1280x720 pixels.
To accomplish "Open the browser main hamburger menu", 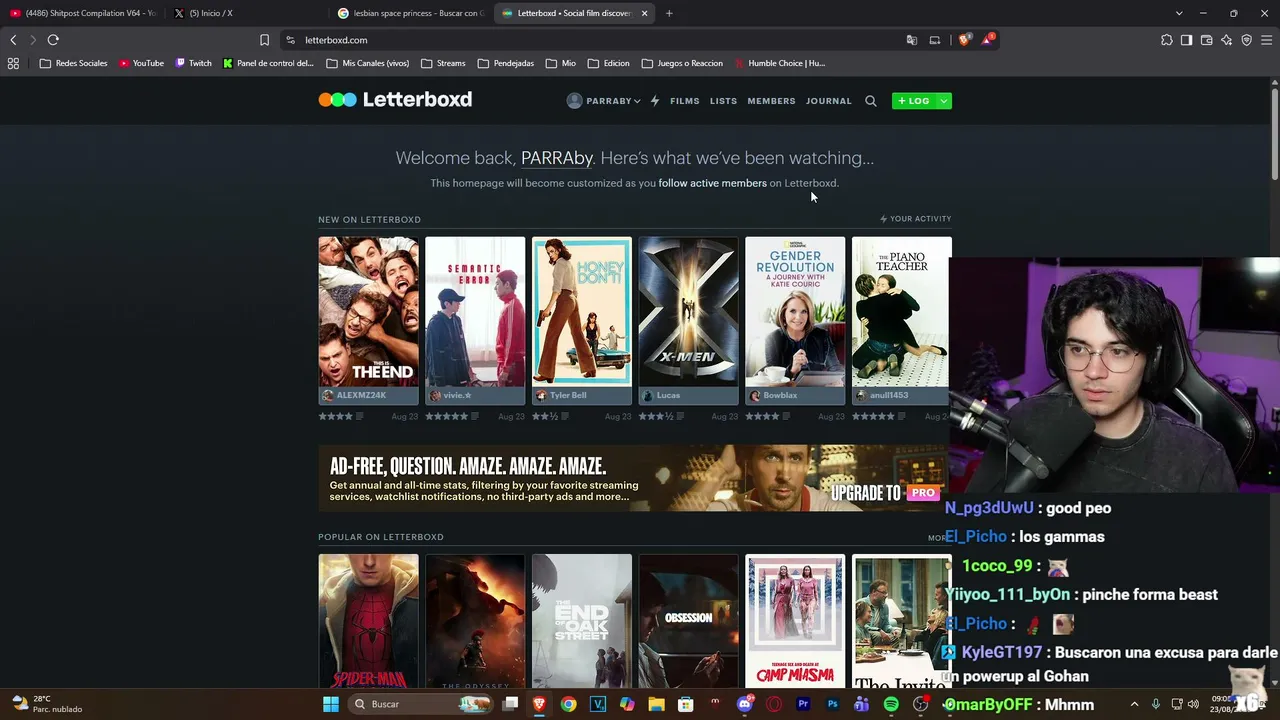I will coord(1267,40).
